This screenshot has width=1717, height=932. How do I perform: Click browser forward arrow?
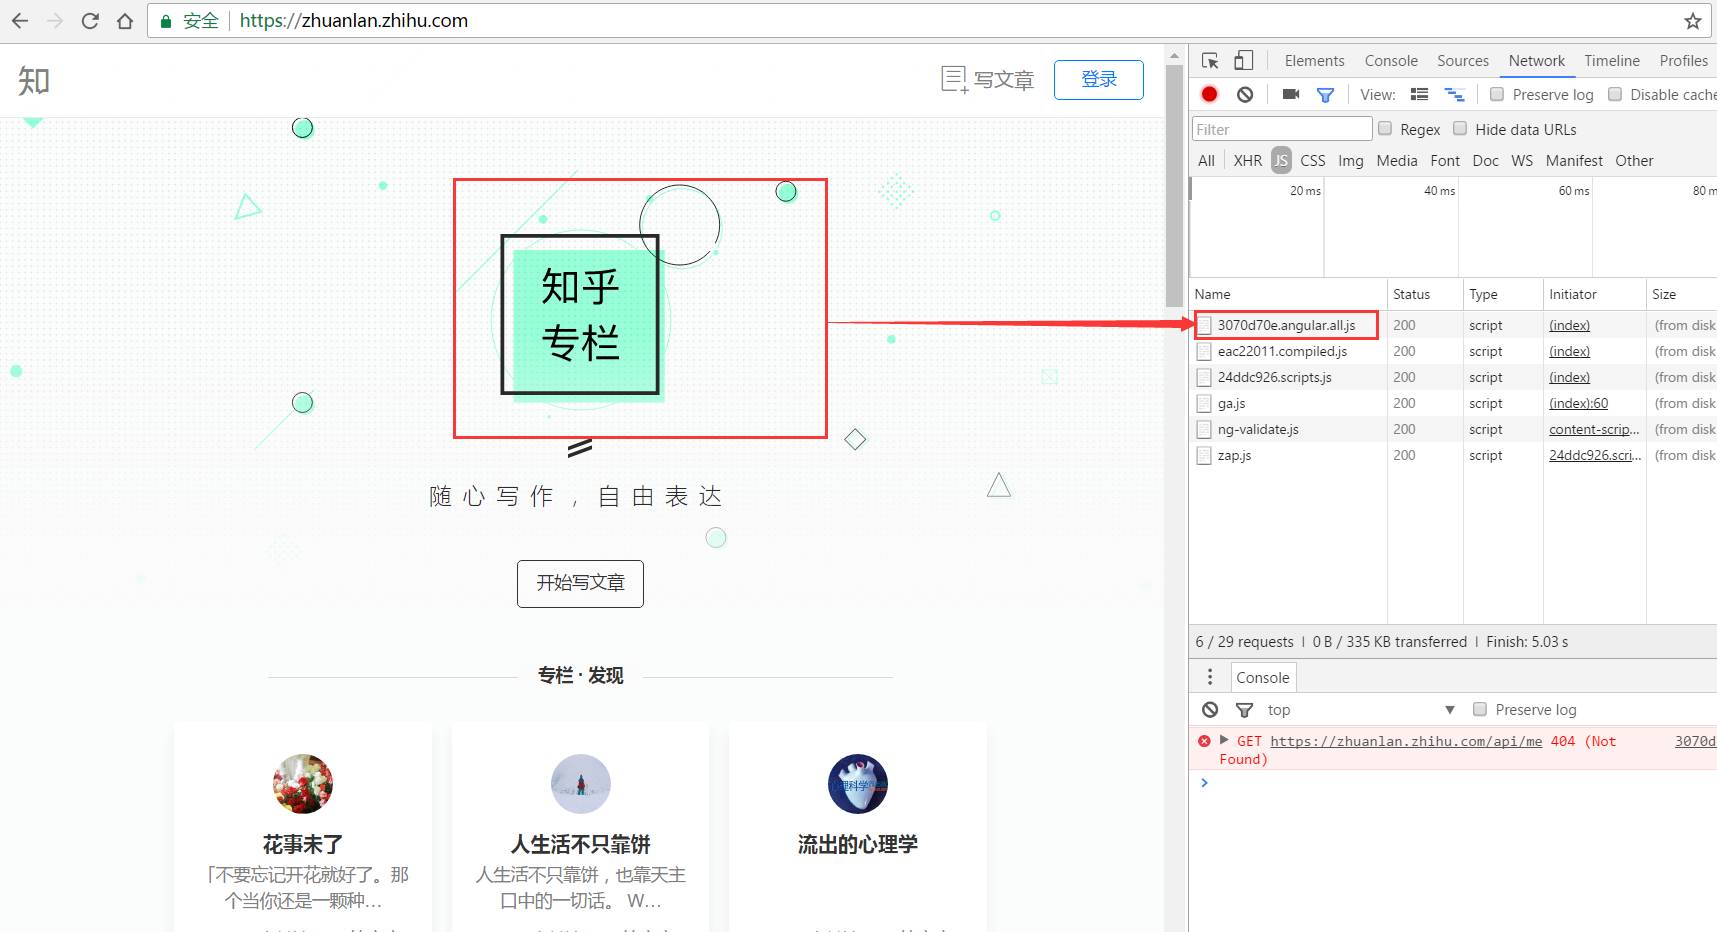pyautogui.click(x=55, y=21)
